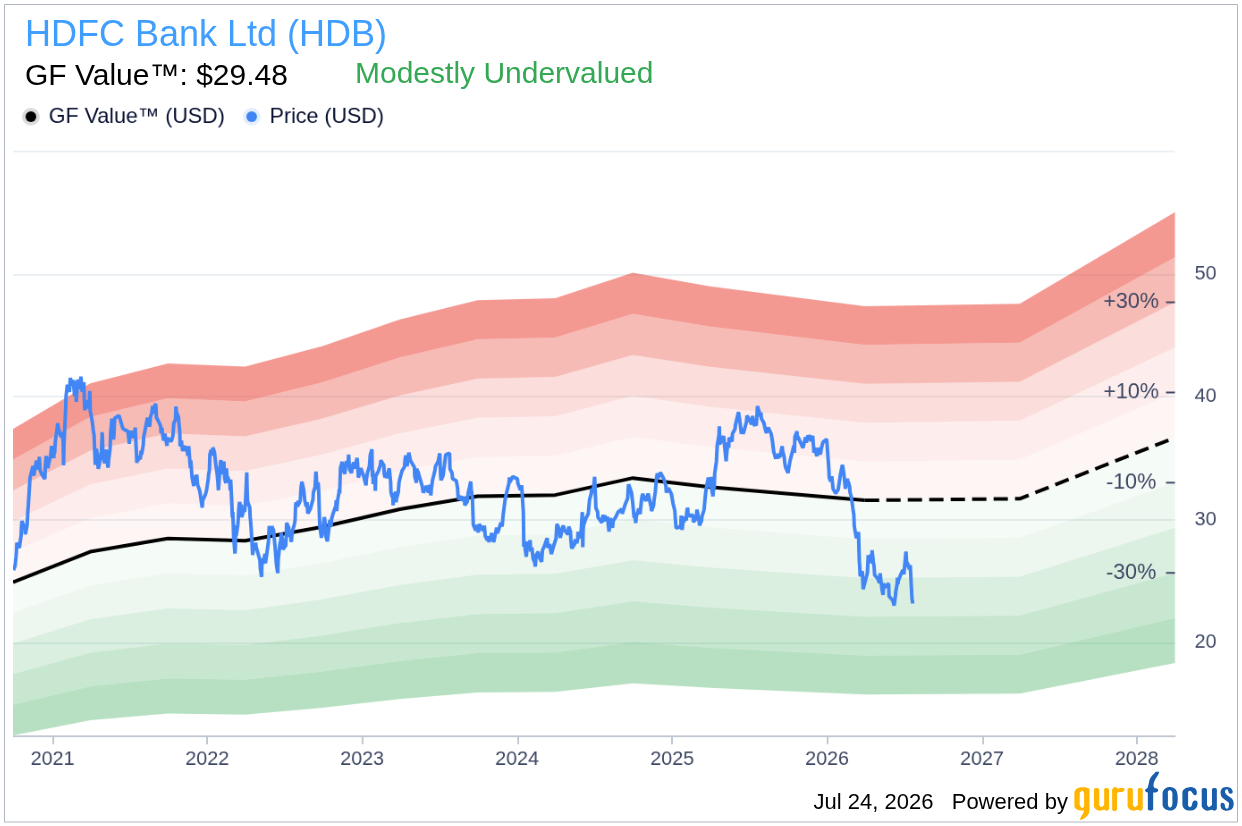This screenshot has height=826, width=1242.
Task: Click the 2028 x-axis label
Action: point(1137,759)
